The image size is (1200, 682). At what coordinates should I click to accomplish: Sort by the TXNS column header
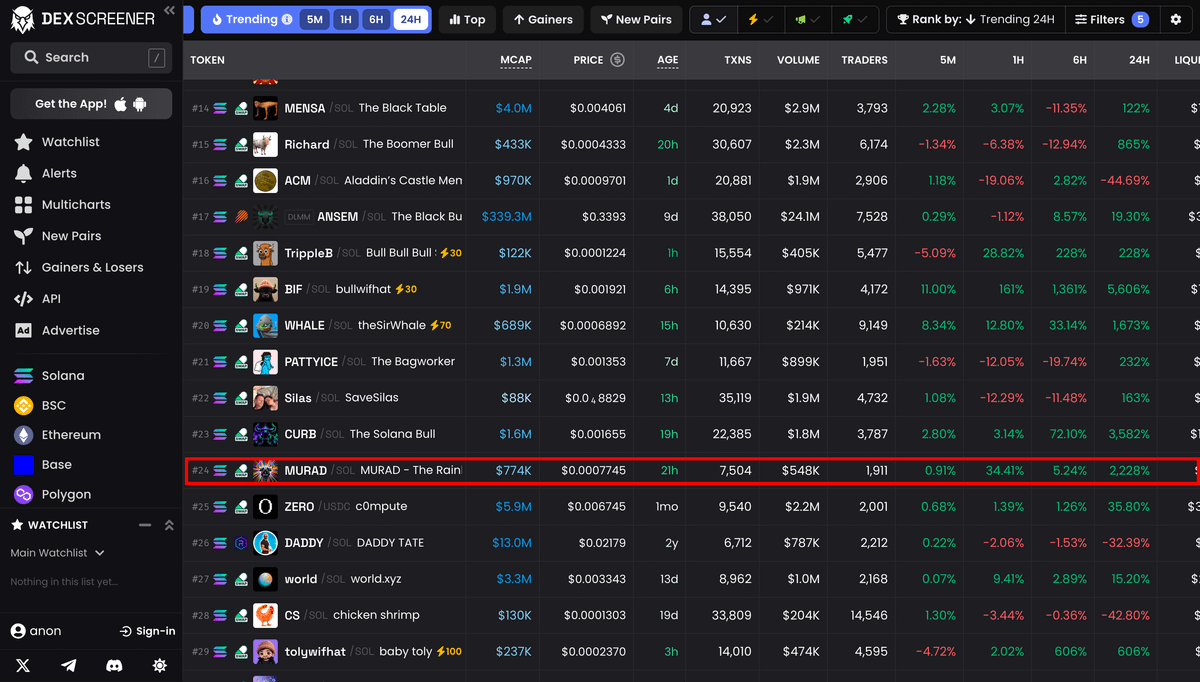pyautogui.click(x=738, y=60)
